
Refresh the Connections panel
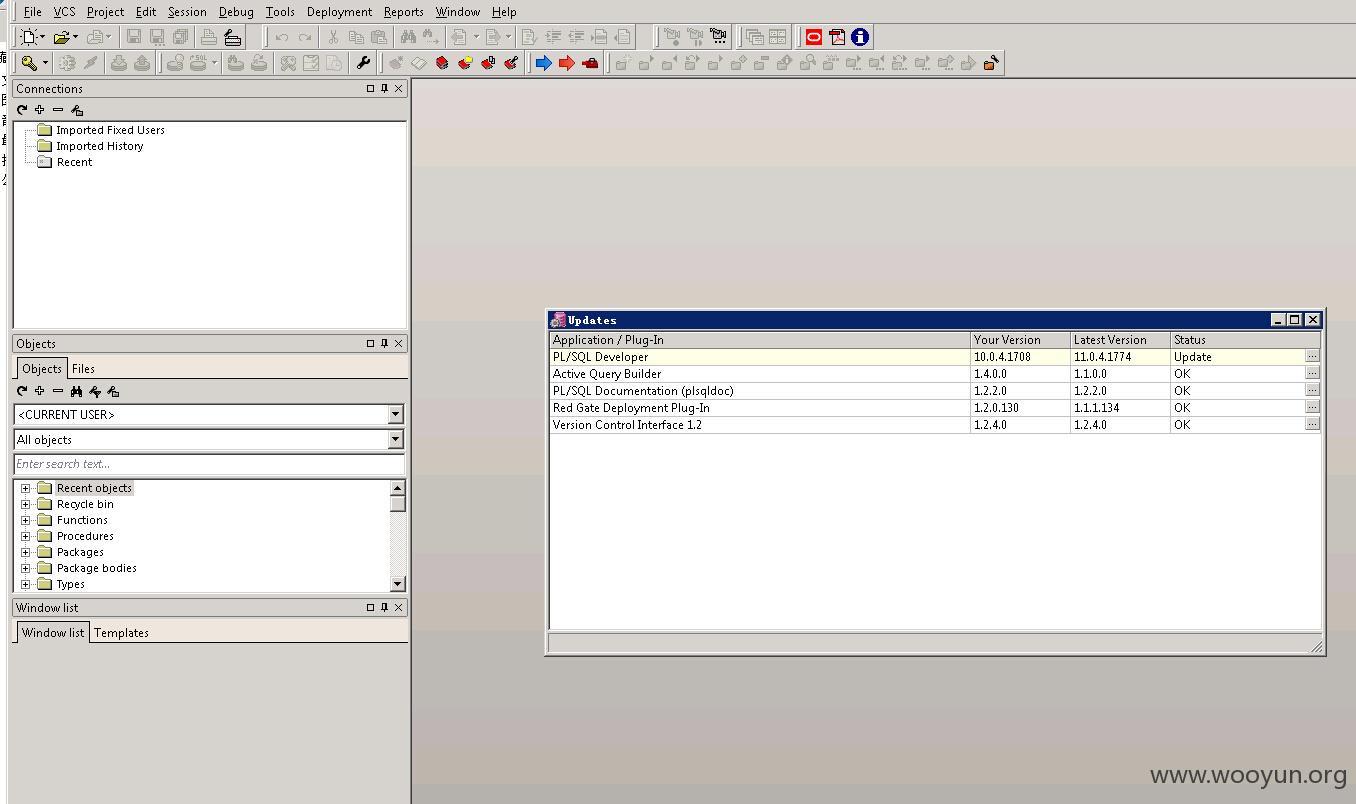[x=22, y=110]
